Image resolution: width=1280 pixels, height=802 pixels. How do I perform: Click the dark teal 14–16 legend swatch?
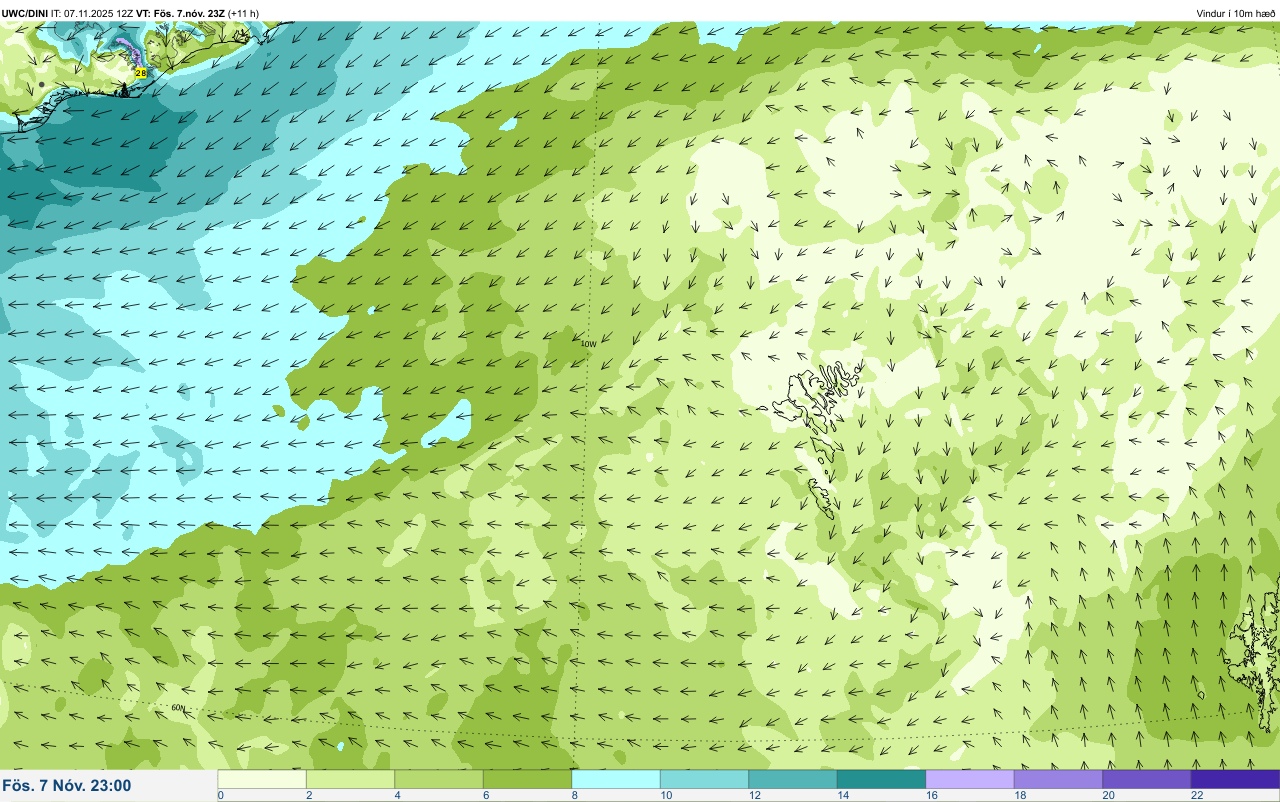click(881, 779)
